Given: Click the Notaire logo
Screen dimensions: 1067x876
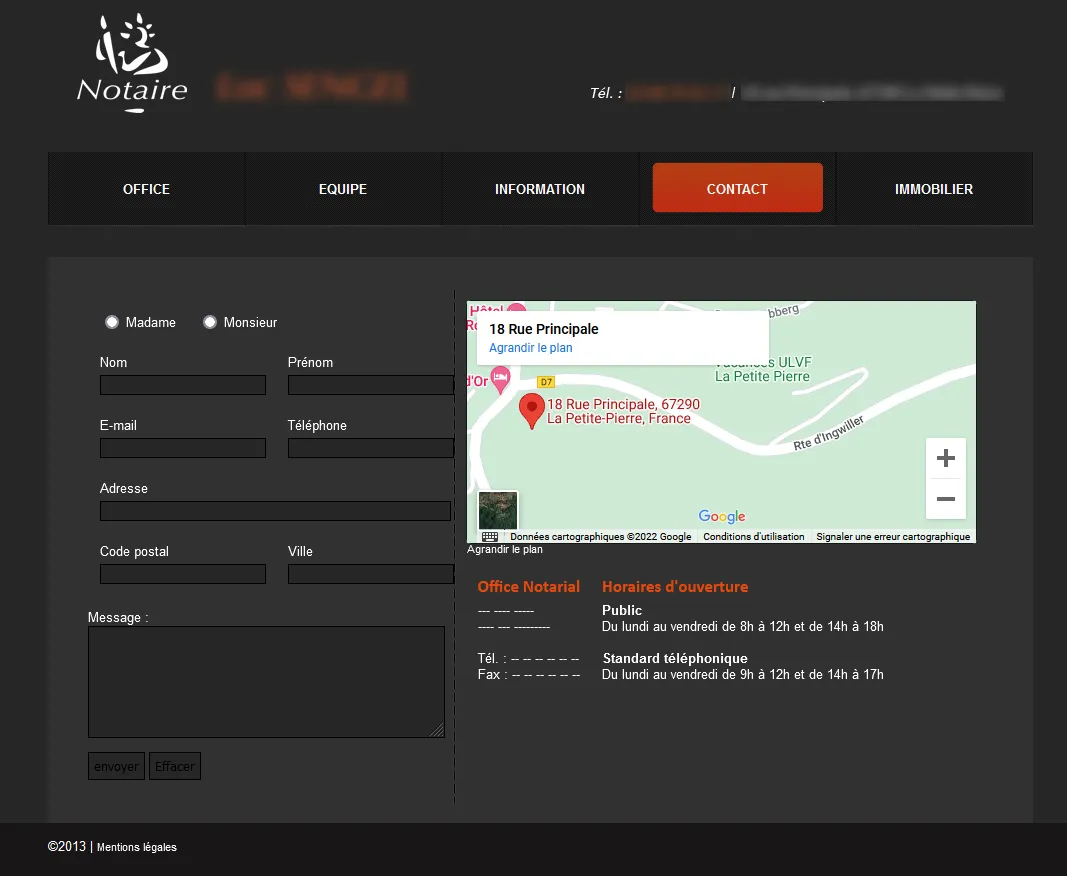Looking at the screenshot, I should pyautogui.click(x=132, y=63).
